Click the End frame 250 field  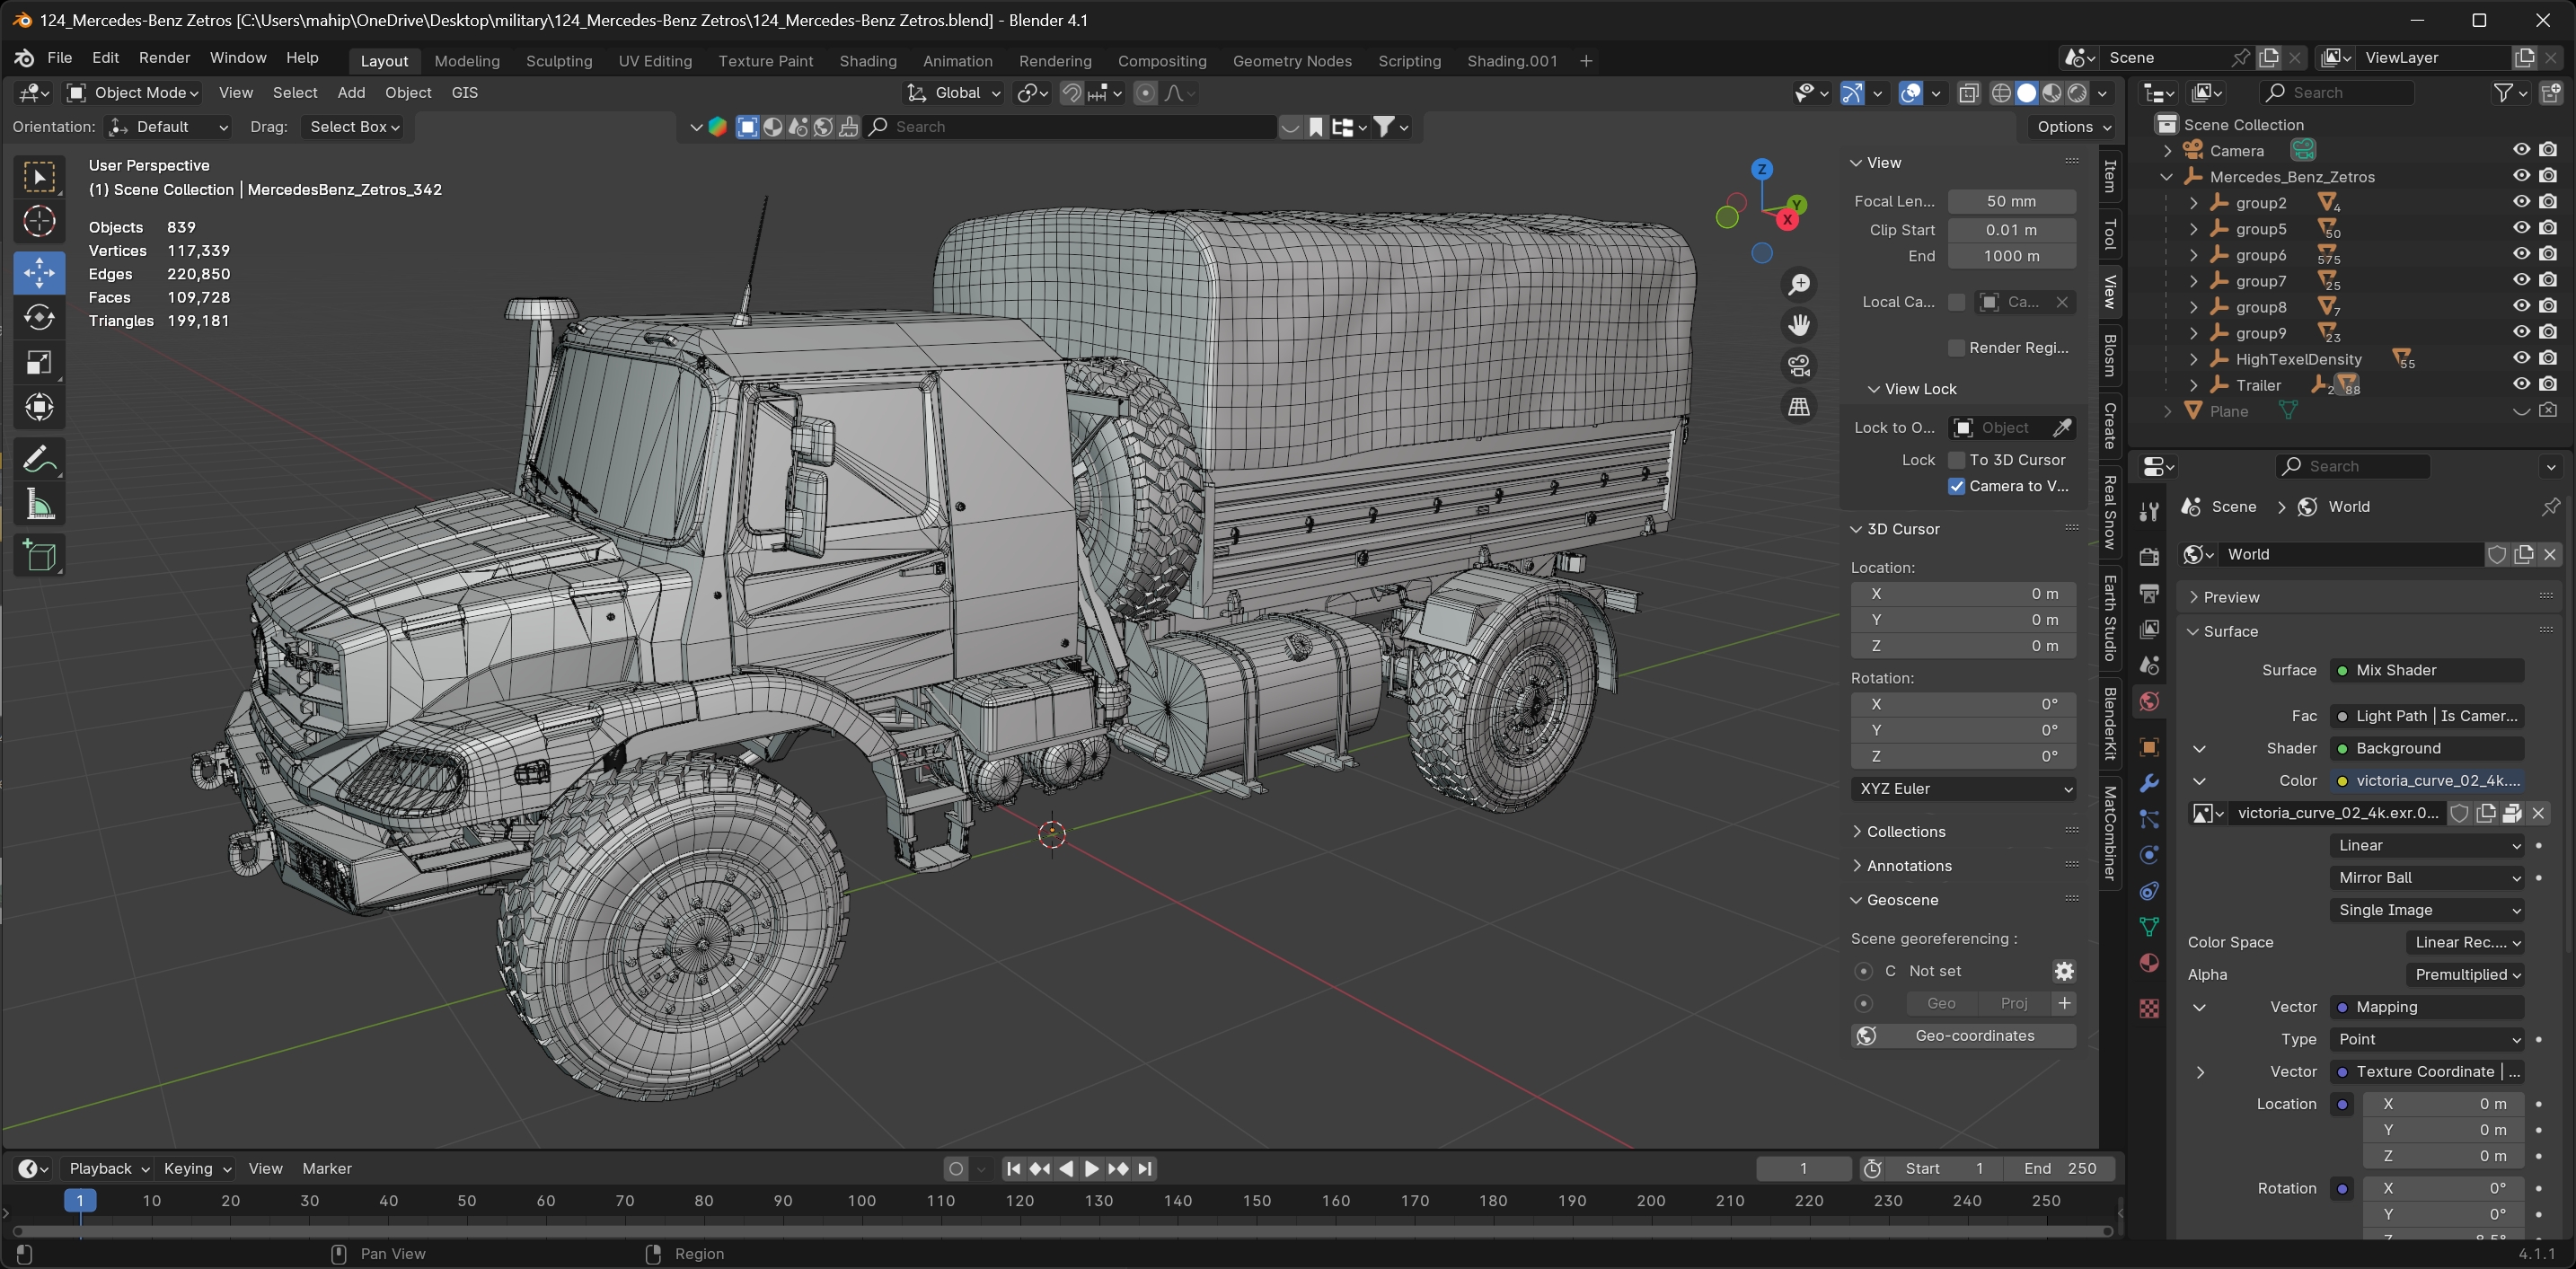pyautogui.click(x=2060, y=1168)
